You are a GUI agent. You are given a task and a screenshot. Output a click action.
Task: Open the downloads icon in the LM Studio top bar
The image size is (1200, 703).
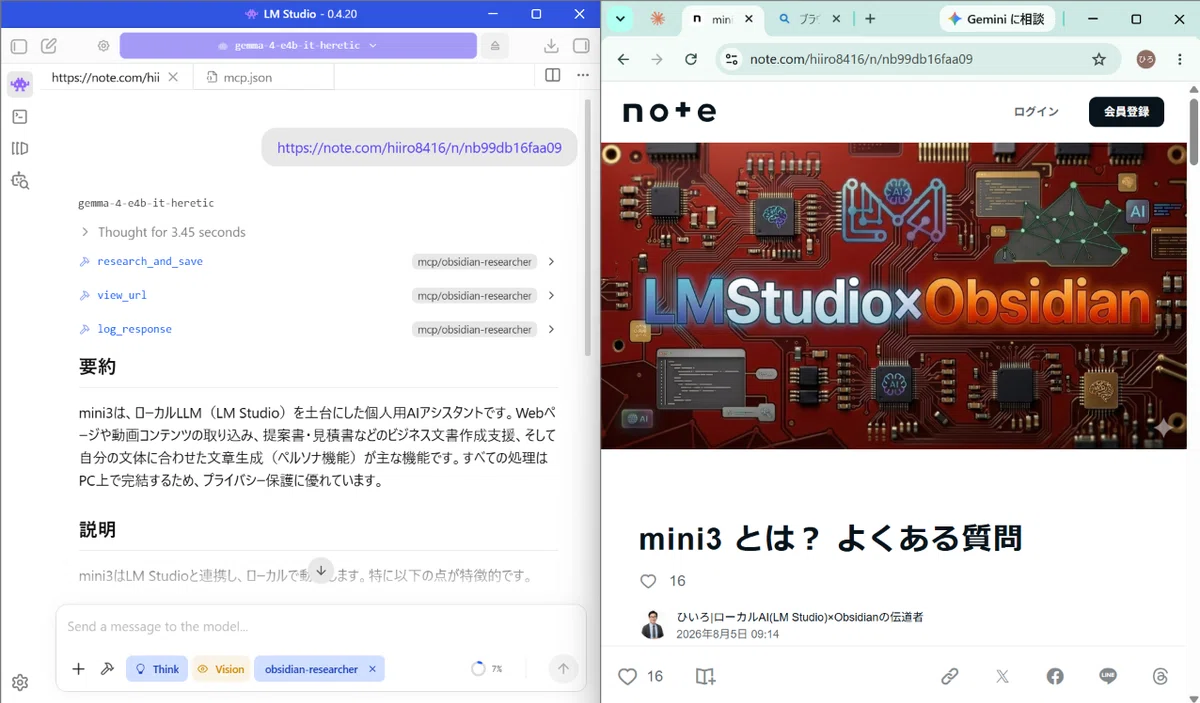[551, 46]
